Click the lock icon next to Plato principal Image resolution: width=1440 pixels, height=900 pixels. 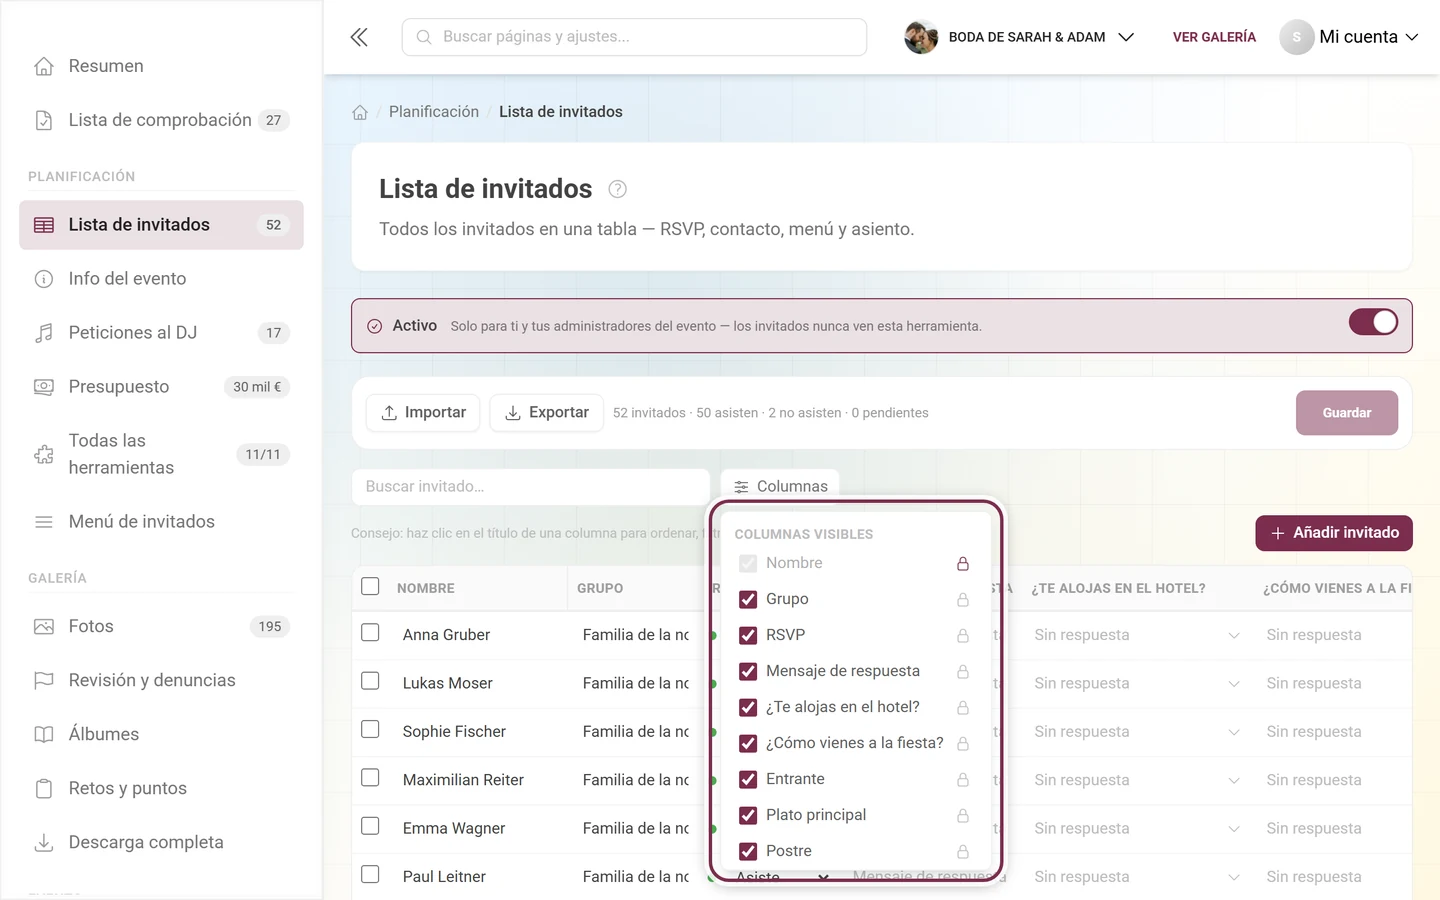(x=963, y=815)
